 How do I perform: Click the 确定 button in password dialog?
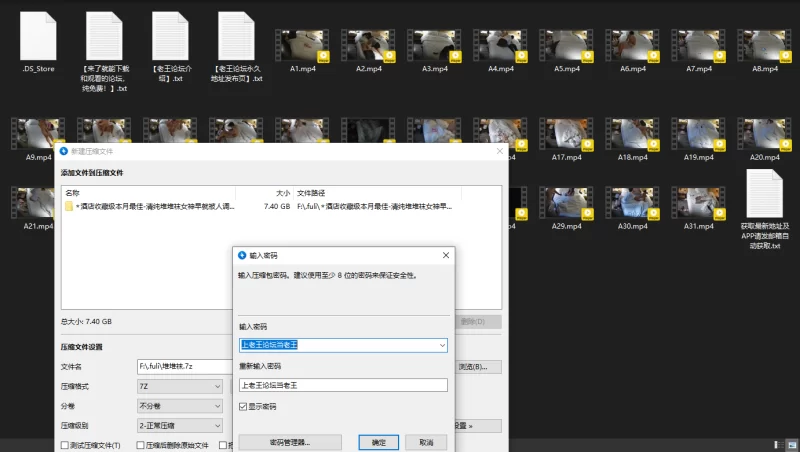379,442
